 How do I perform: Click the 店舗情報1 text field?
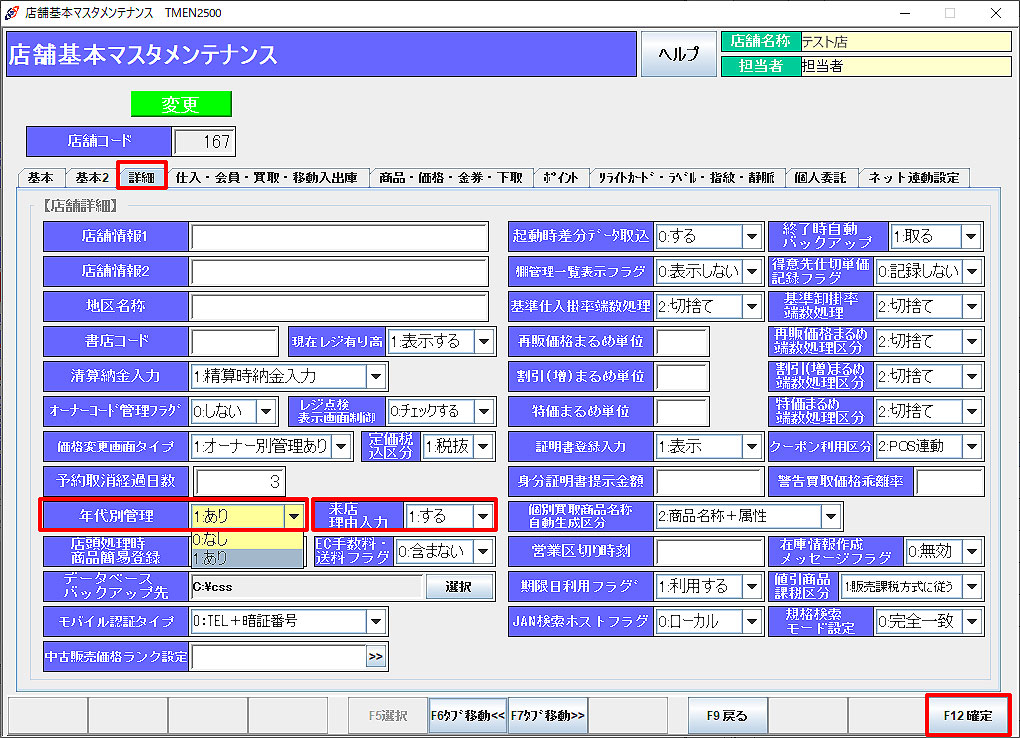click(338, 237)
